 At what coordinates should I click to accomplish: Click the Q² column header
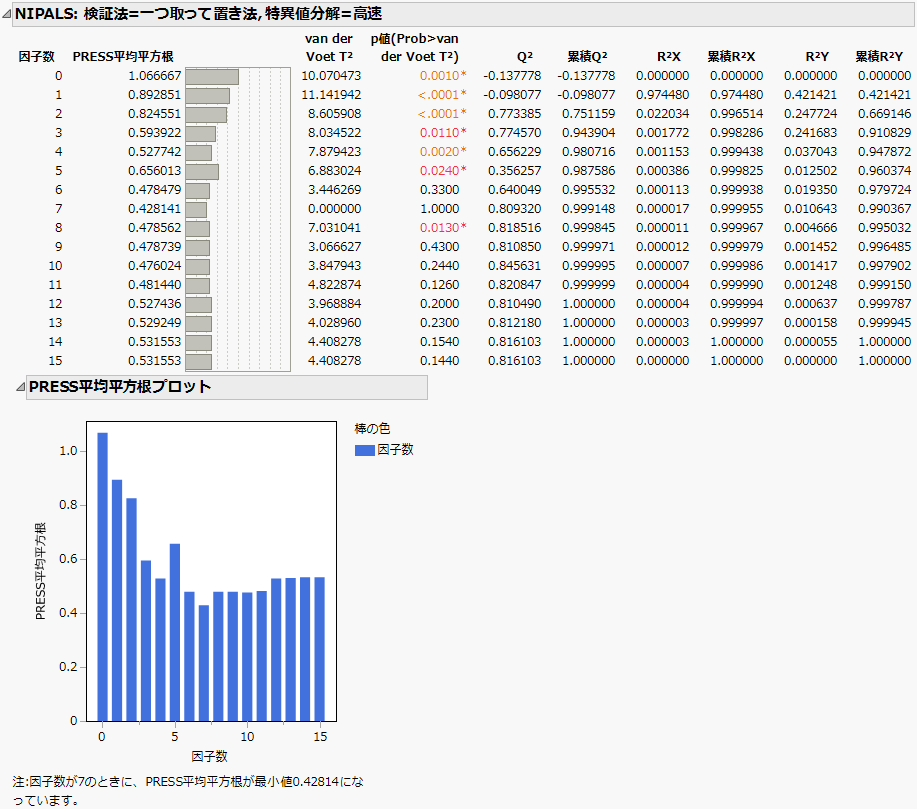[525, 57]
